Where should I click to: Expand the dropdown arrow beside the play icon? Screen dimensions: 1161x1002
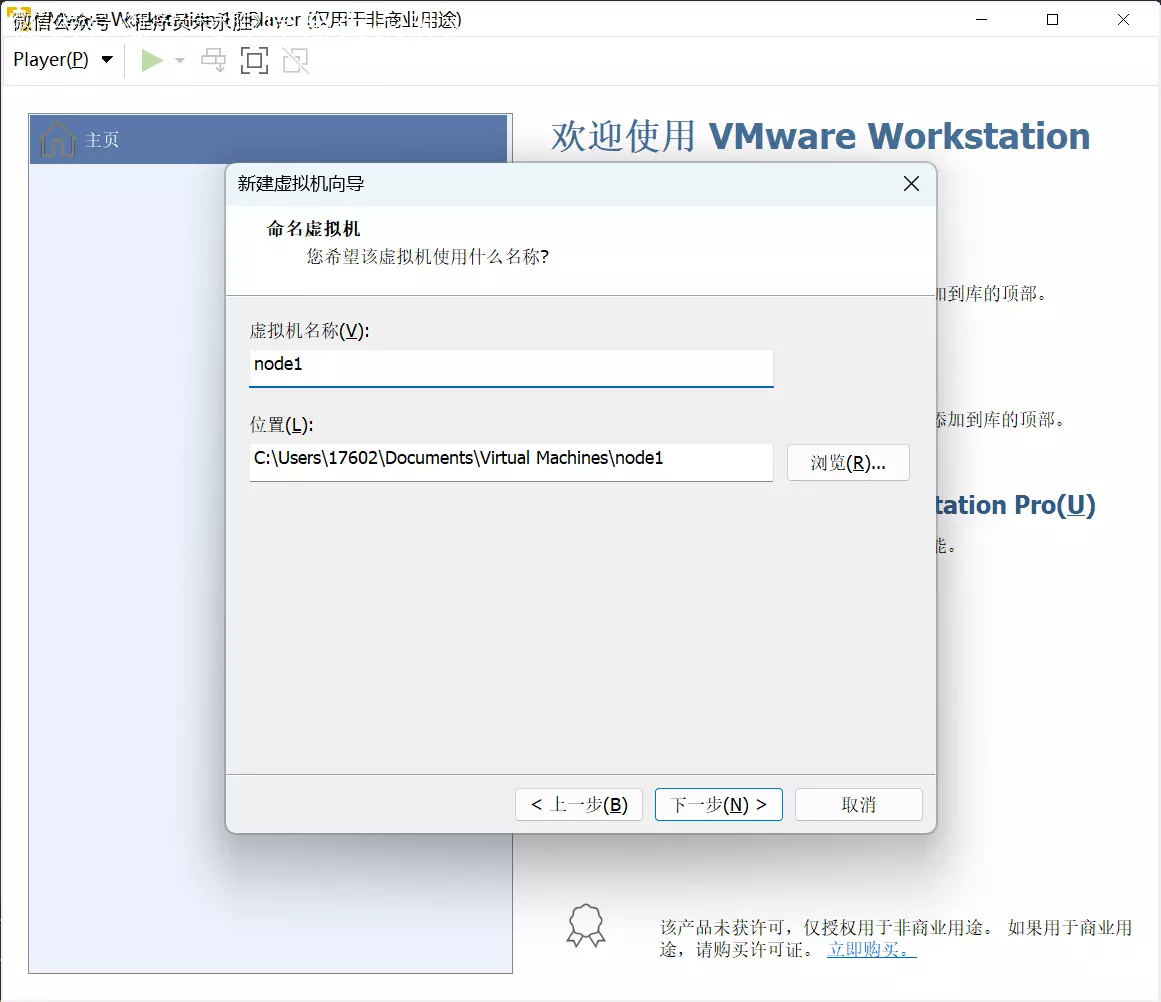(x=180, y=61)
